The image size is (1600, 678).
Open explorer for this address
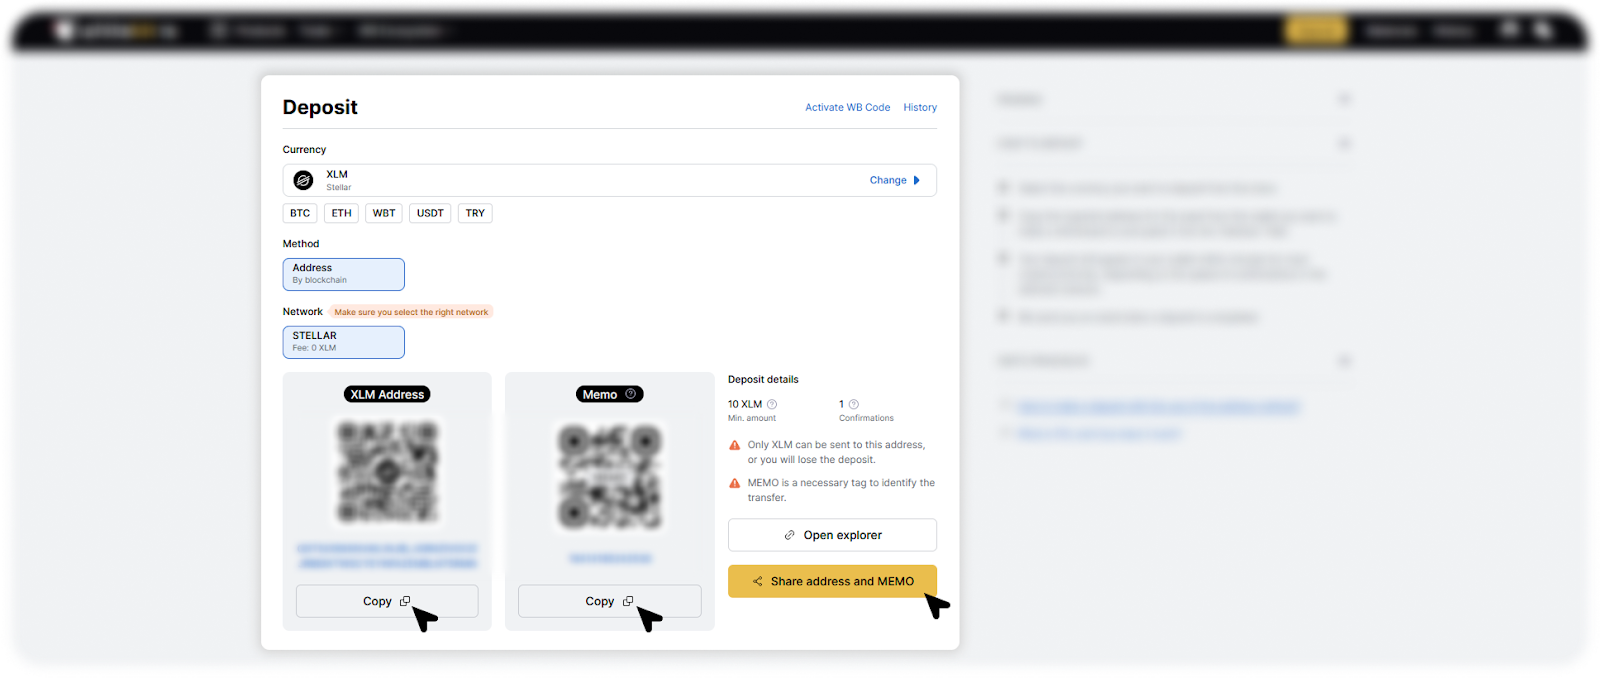[832, 535]
